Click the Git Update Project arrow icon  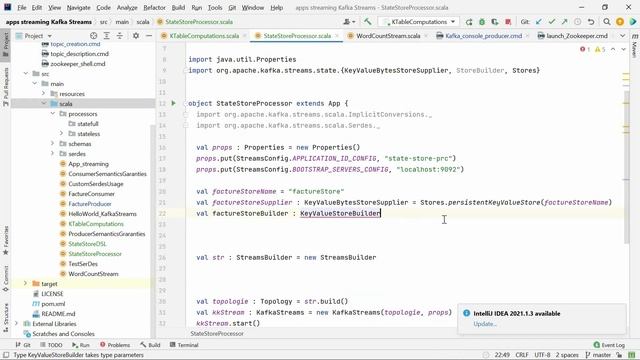539,22
